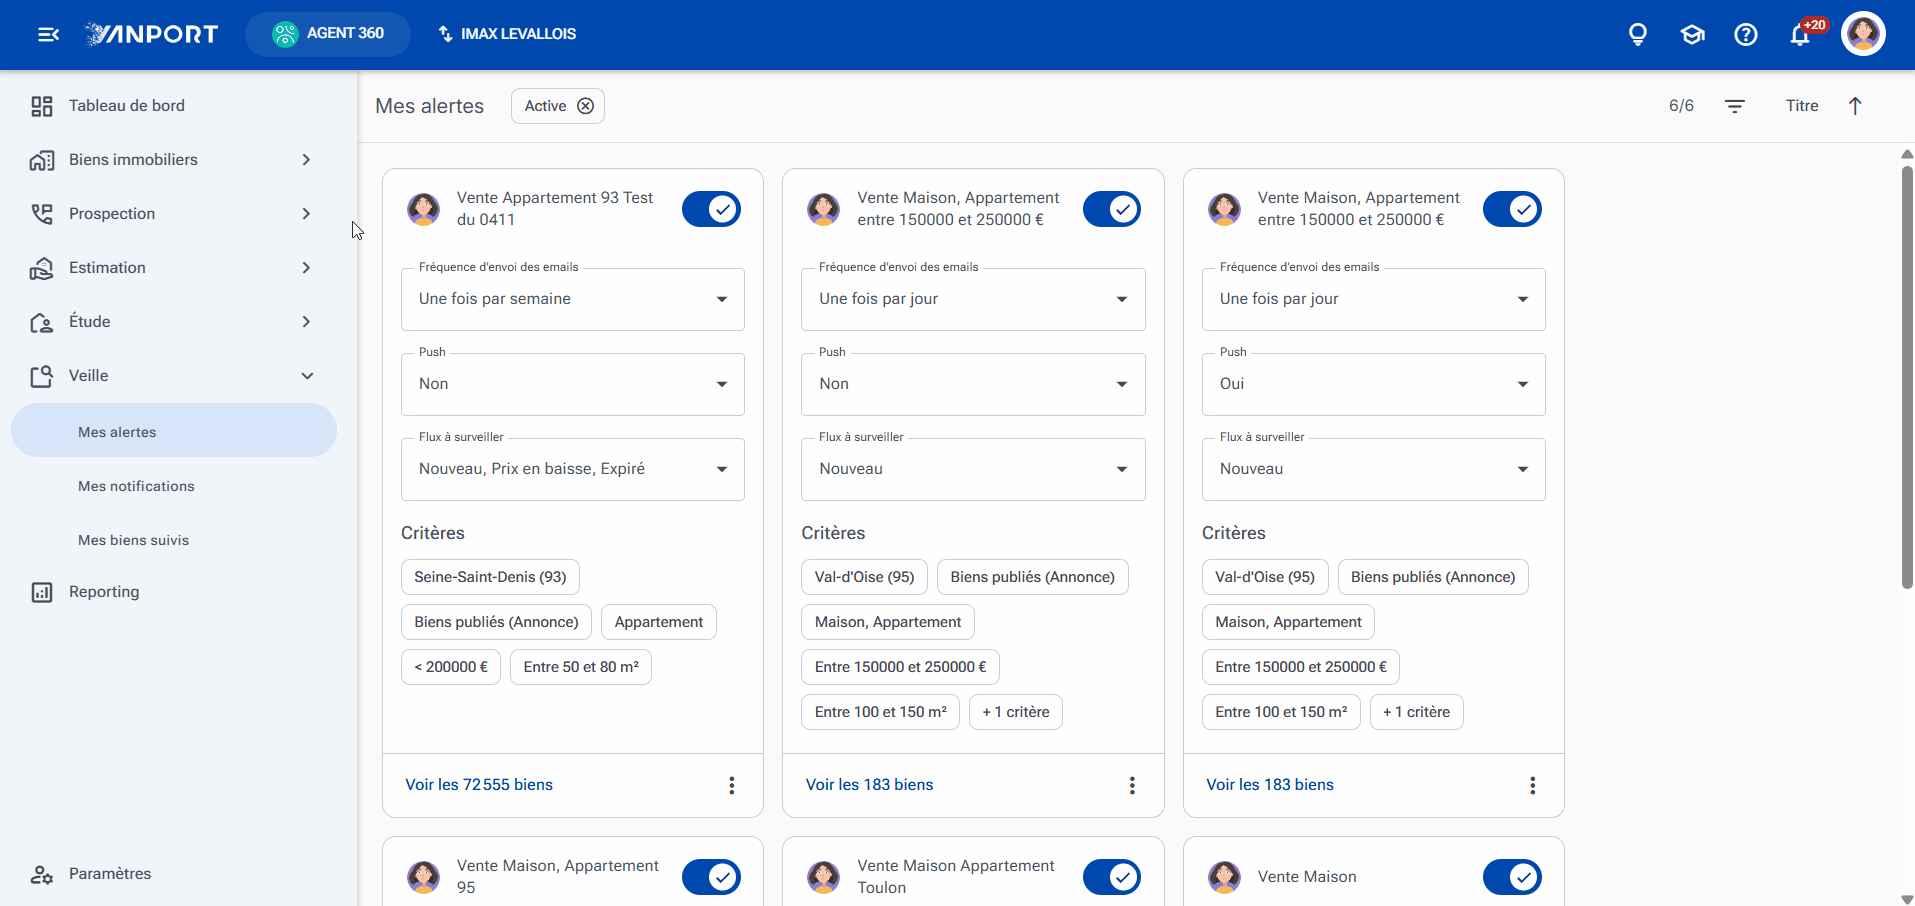Click the Prospection phone icon
Viewport: 1915px width, 906px height.
tap(42, 214)
